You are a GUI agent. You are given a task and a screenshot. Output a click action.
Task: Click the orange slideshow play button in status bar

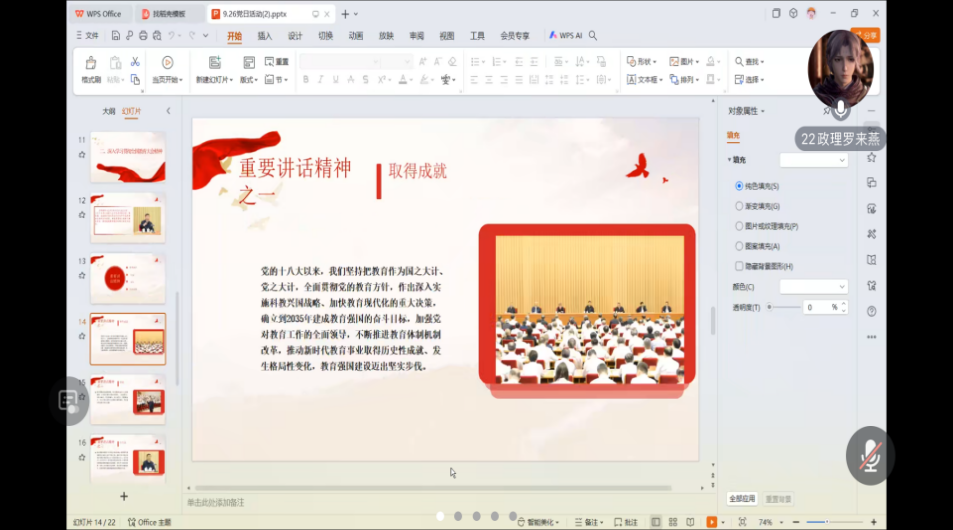coord(712,522)
